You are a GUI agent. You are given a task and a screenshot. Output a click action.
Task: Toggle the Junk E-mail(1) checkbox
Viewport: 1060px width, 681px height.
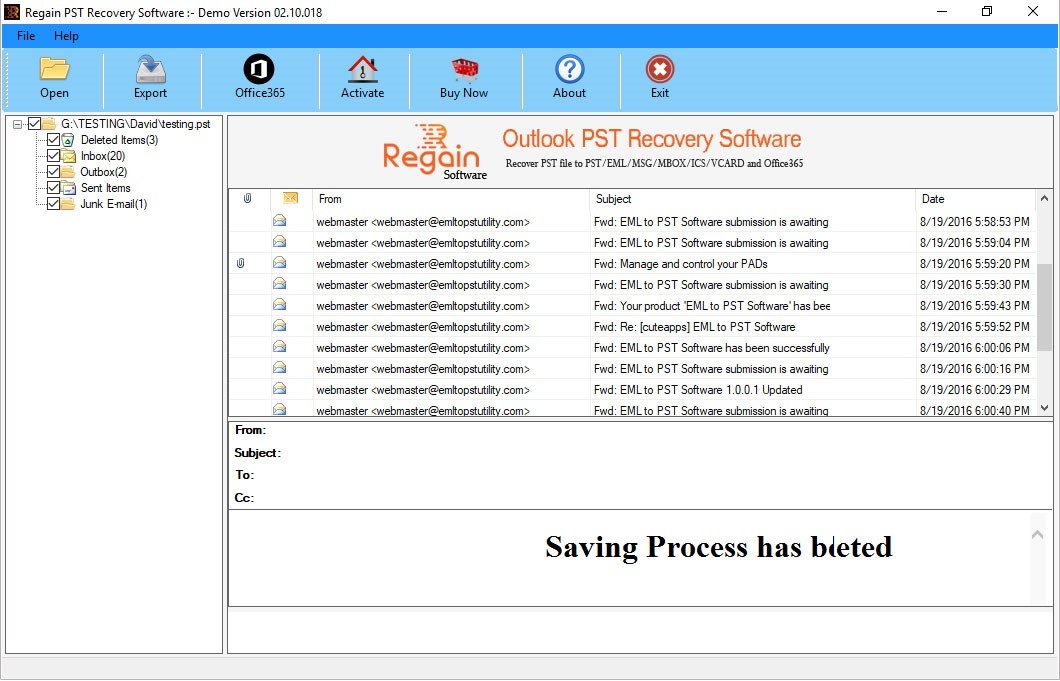tap(53, 204)
